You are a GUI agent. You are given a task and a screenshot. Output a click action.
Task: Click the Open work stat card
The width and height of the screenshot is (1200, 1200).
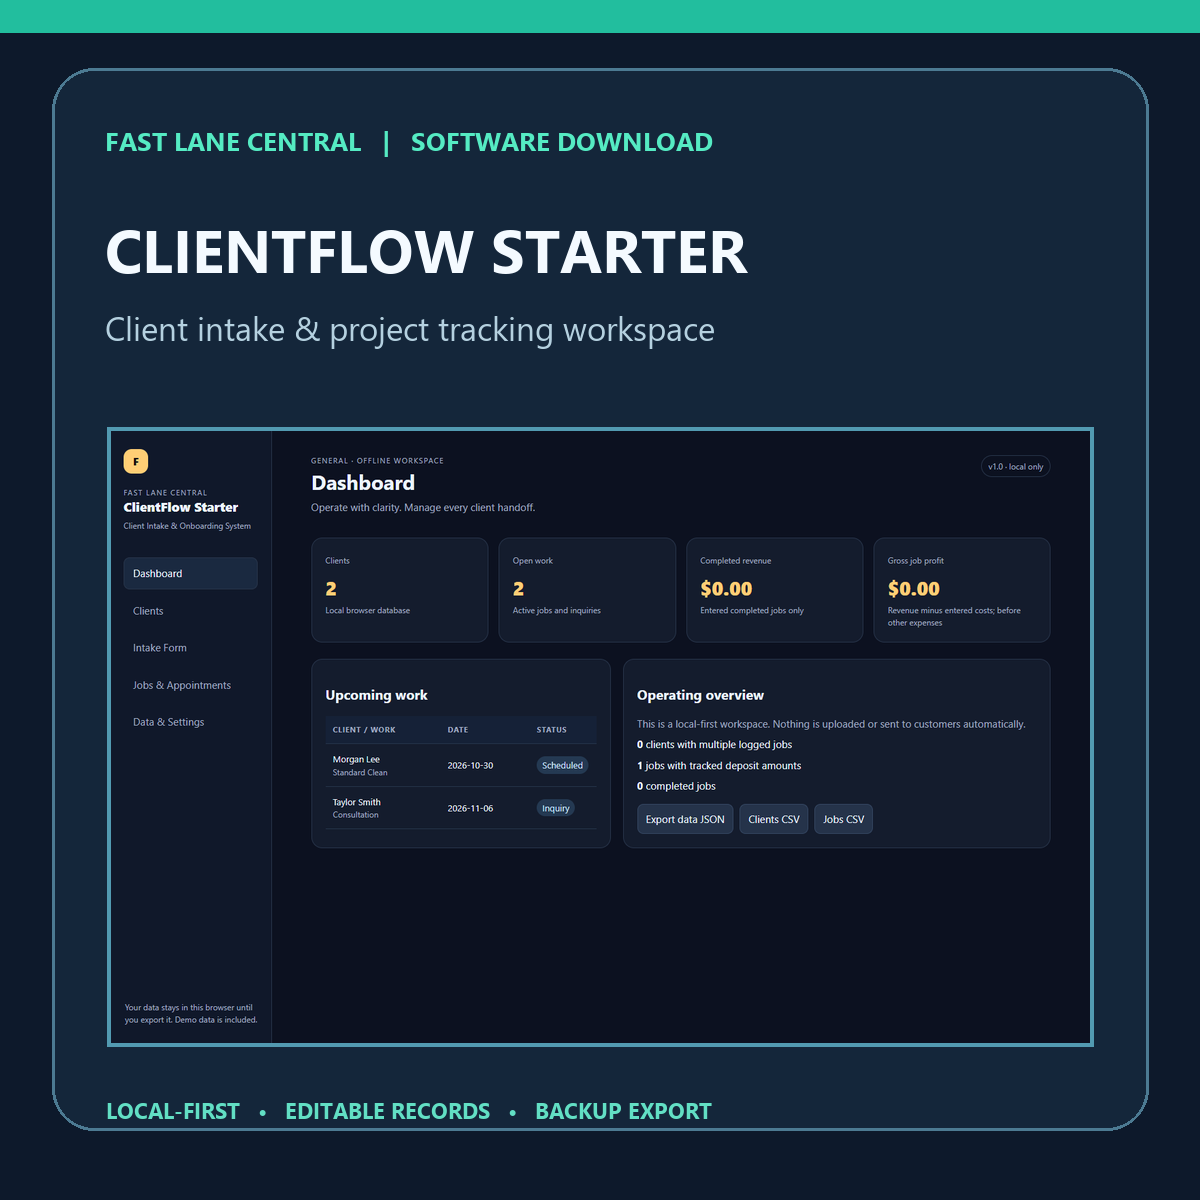587,590
